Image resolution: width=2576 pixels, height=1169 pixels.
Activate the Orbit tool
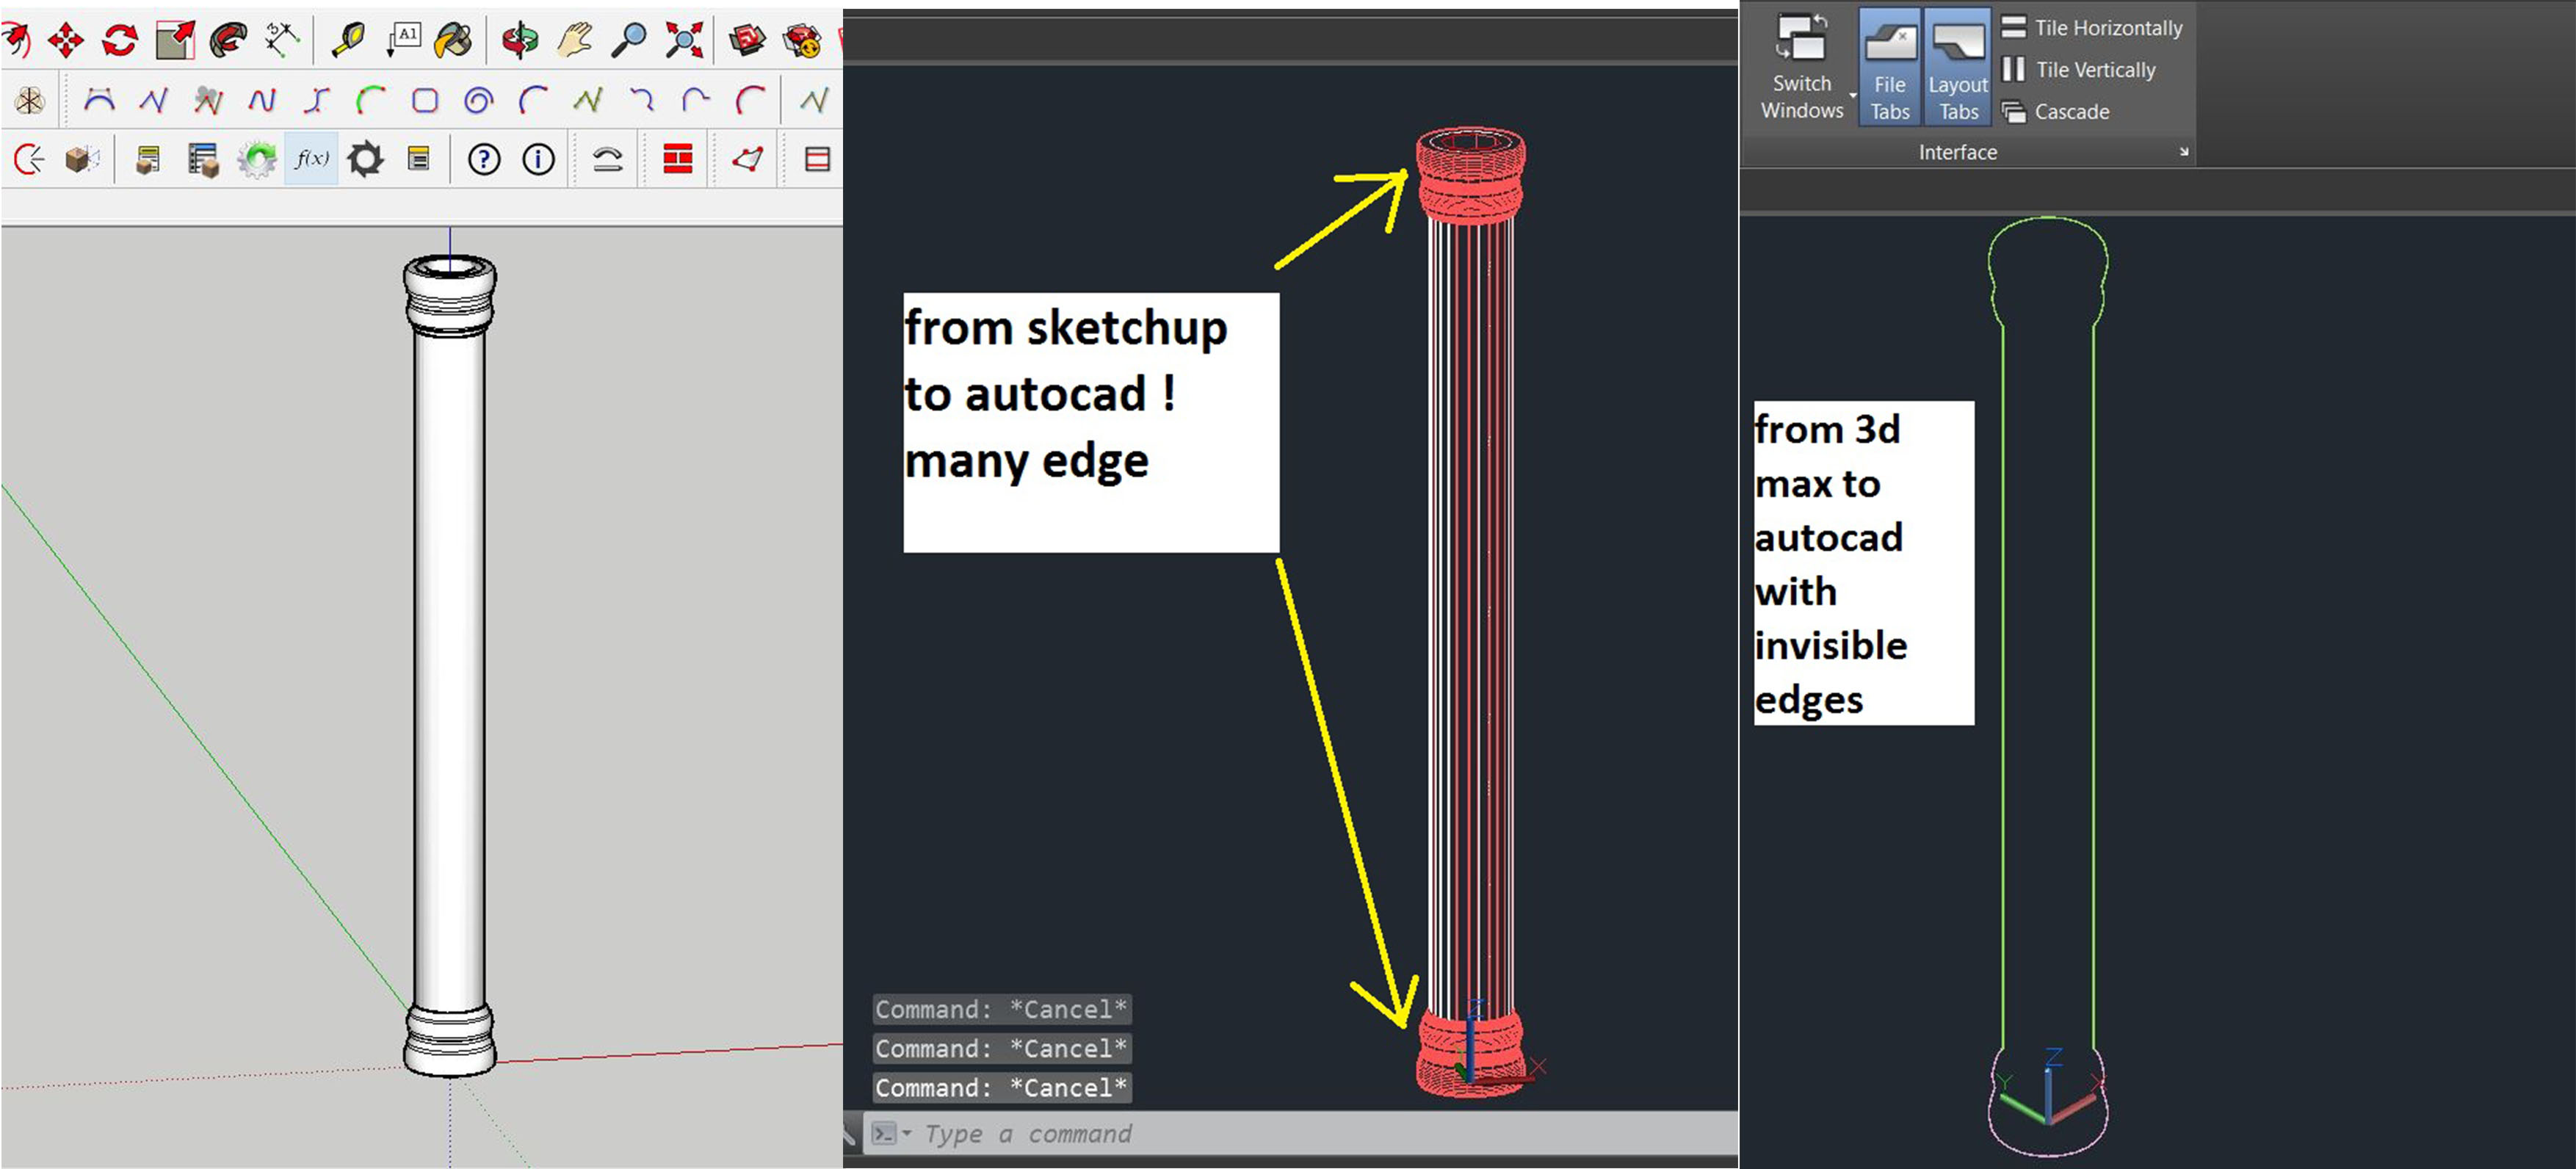[x=520, y=40]
